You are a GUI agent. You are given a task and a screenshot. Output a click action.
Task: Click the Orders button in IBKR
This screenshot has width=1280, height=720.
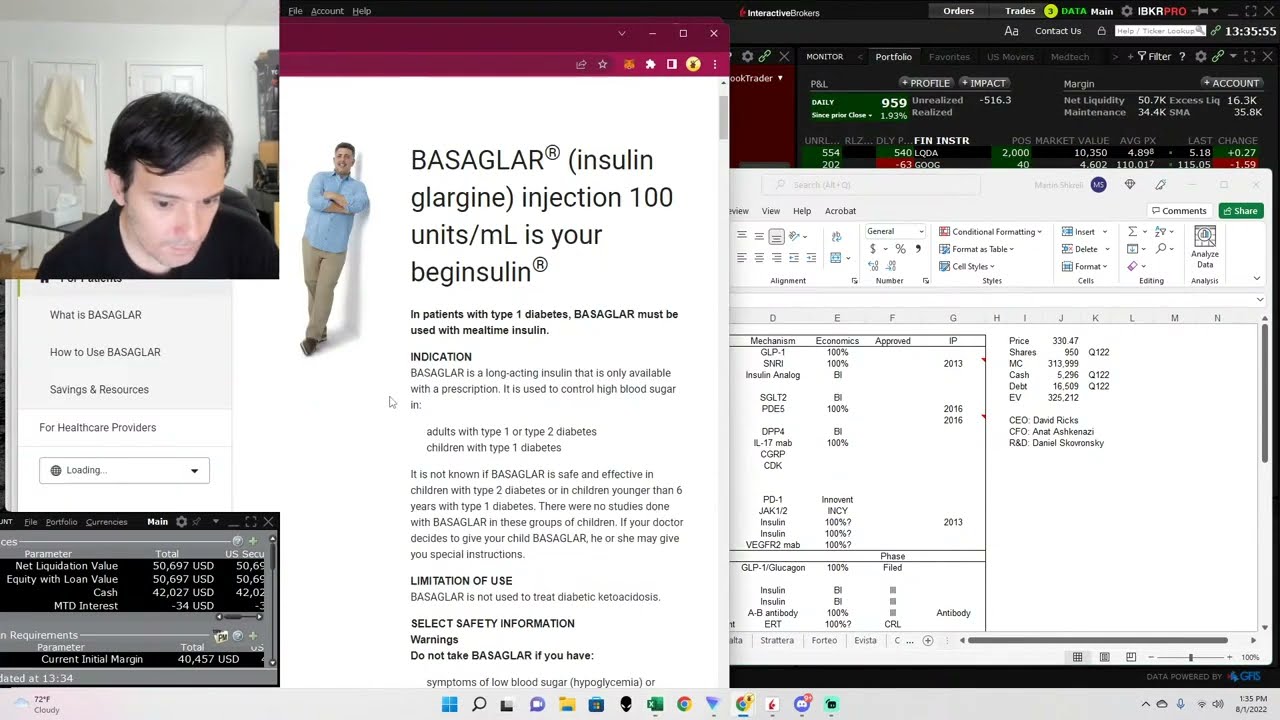click(x=958, y=11)
